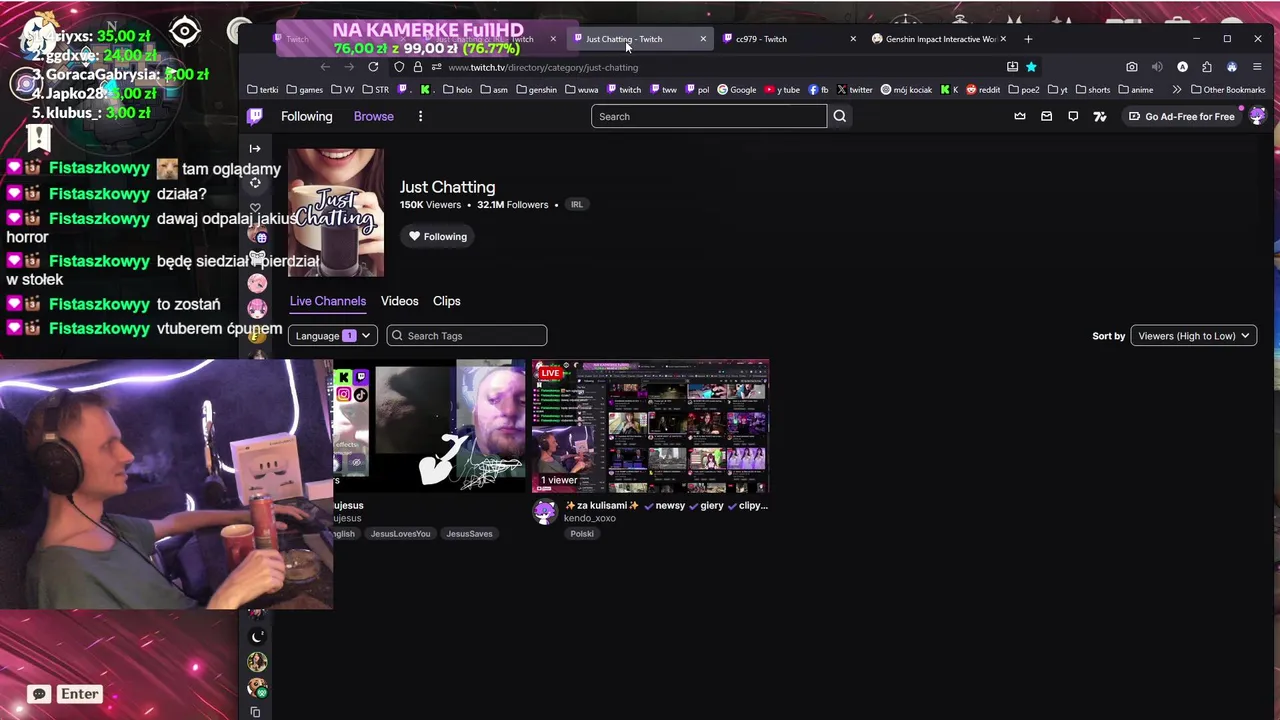Close the cc979 - Twitch tab
The width and height of the screenshot is (1280, 720).
853,39
